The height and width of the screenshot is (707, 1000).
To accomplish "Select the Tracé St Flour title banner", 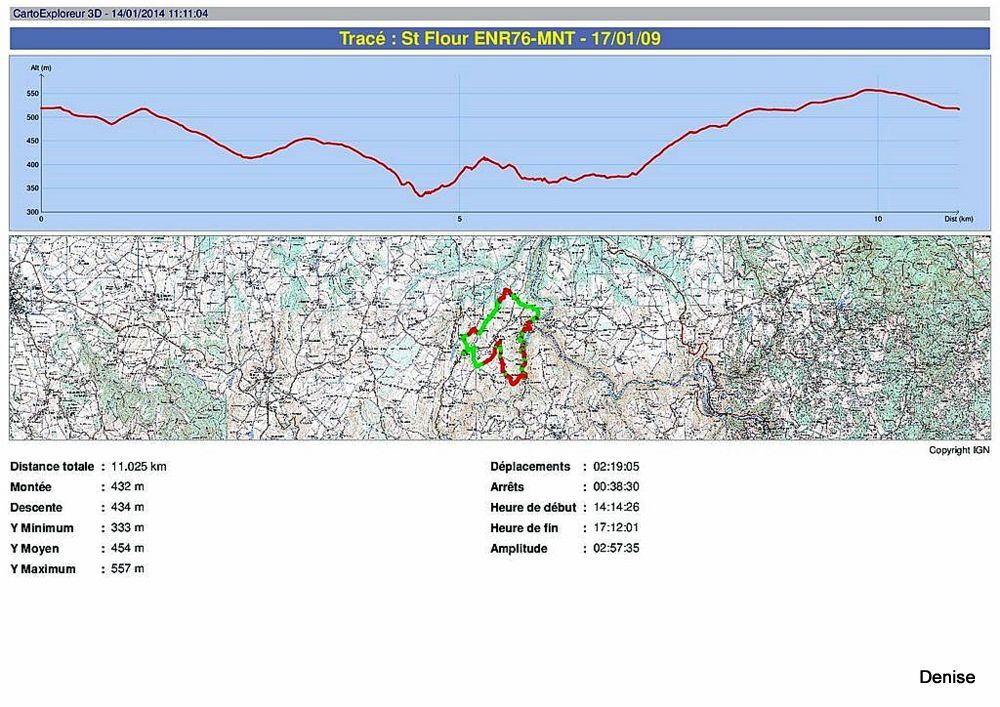I will point(500,39).
